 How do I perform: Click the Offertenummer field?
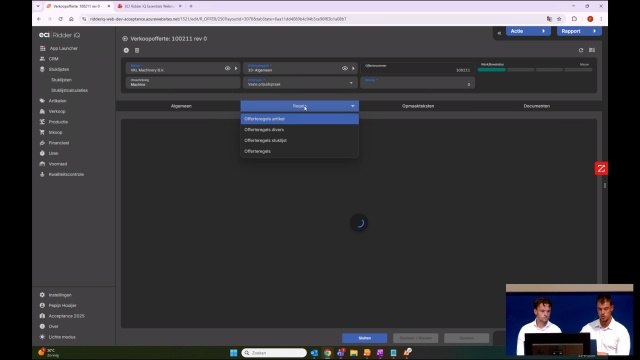(x=417, y=68)
